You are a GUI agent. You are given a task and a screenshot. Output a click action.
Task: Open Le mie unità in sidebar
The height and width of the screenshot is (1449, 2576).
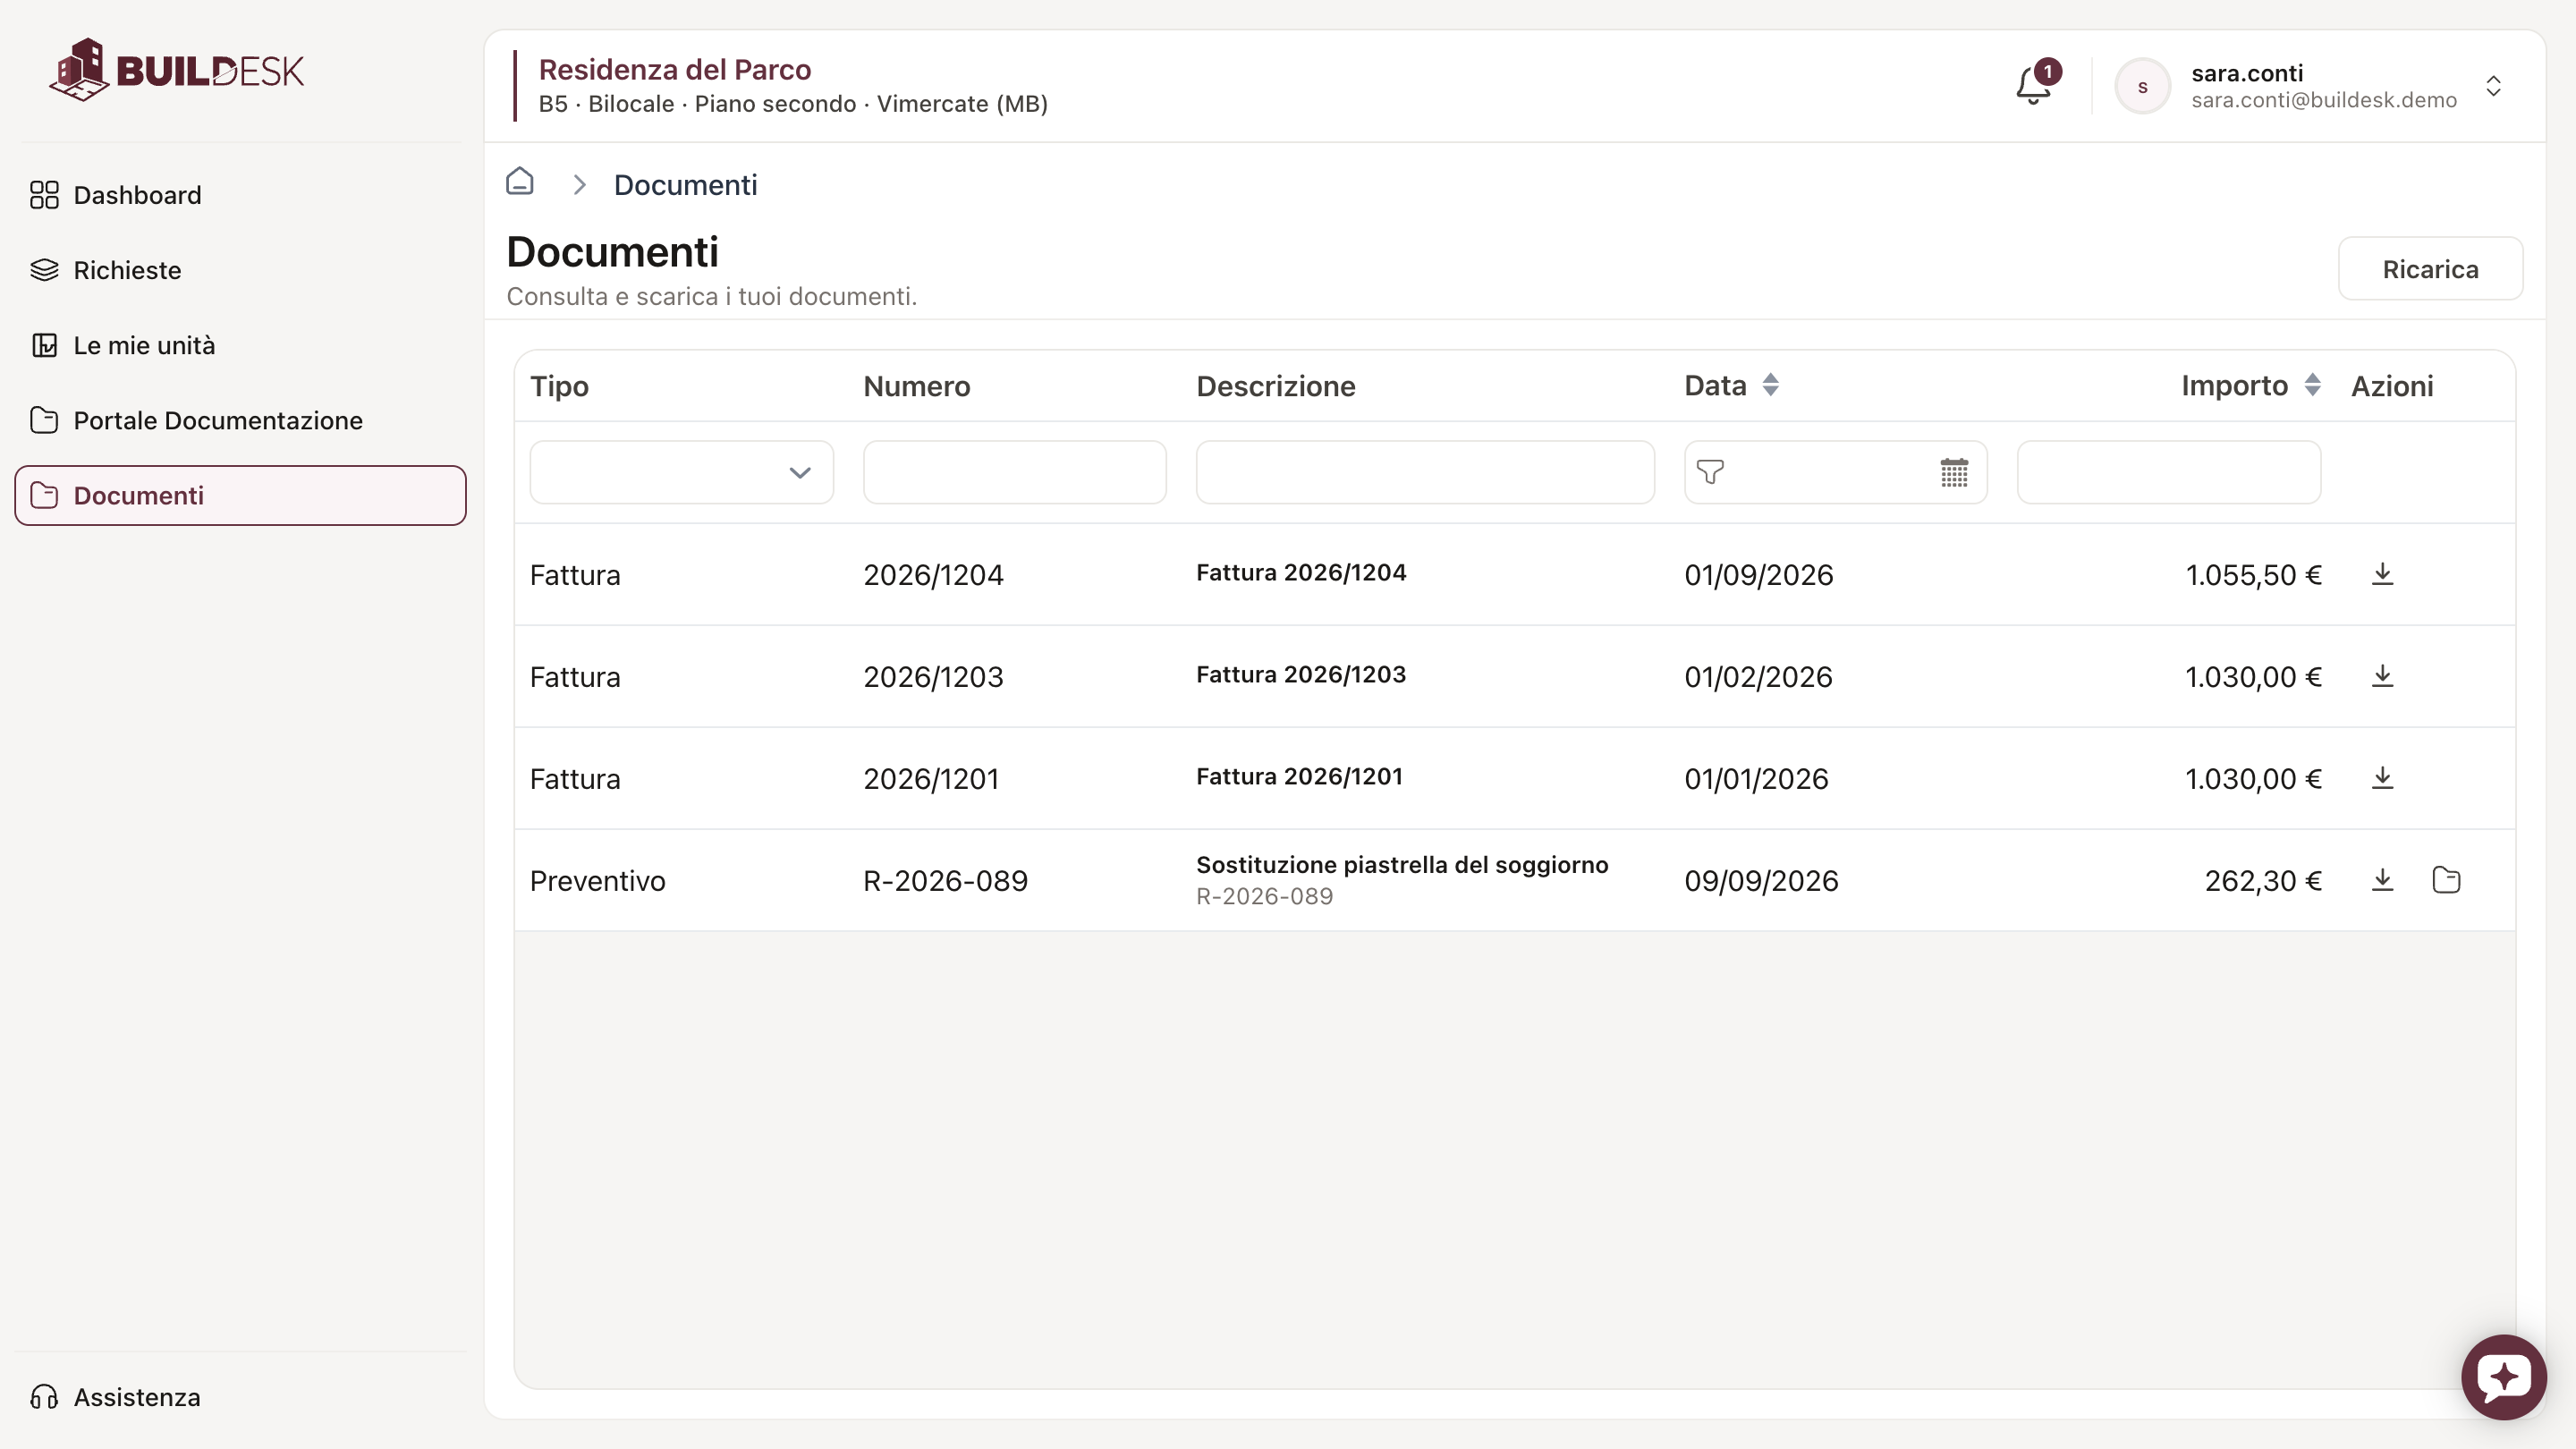240,345
